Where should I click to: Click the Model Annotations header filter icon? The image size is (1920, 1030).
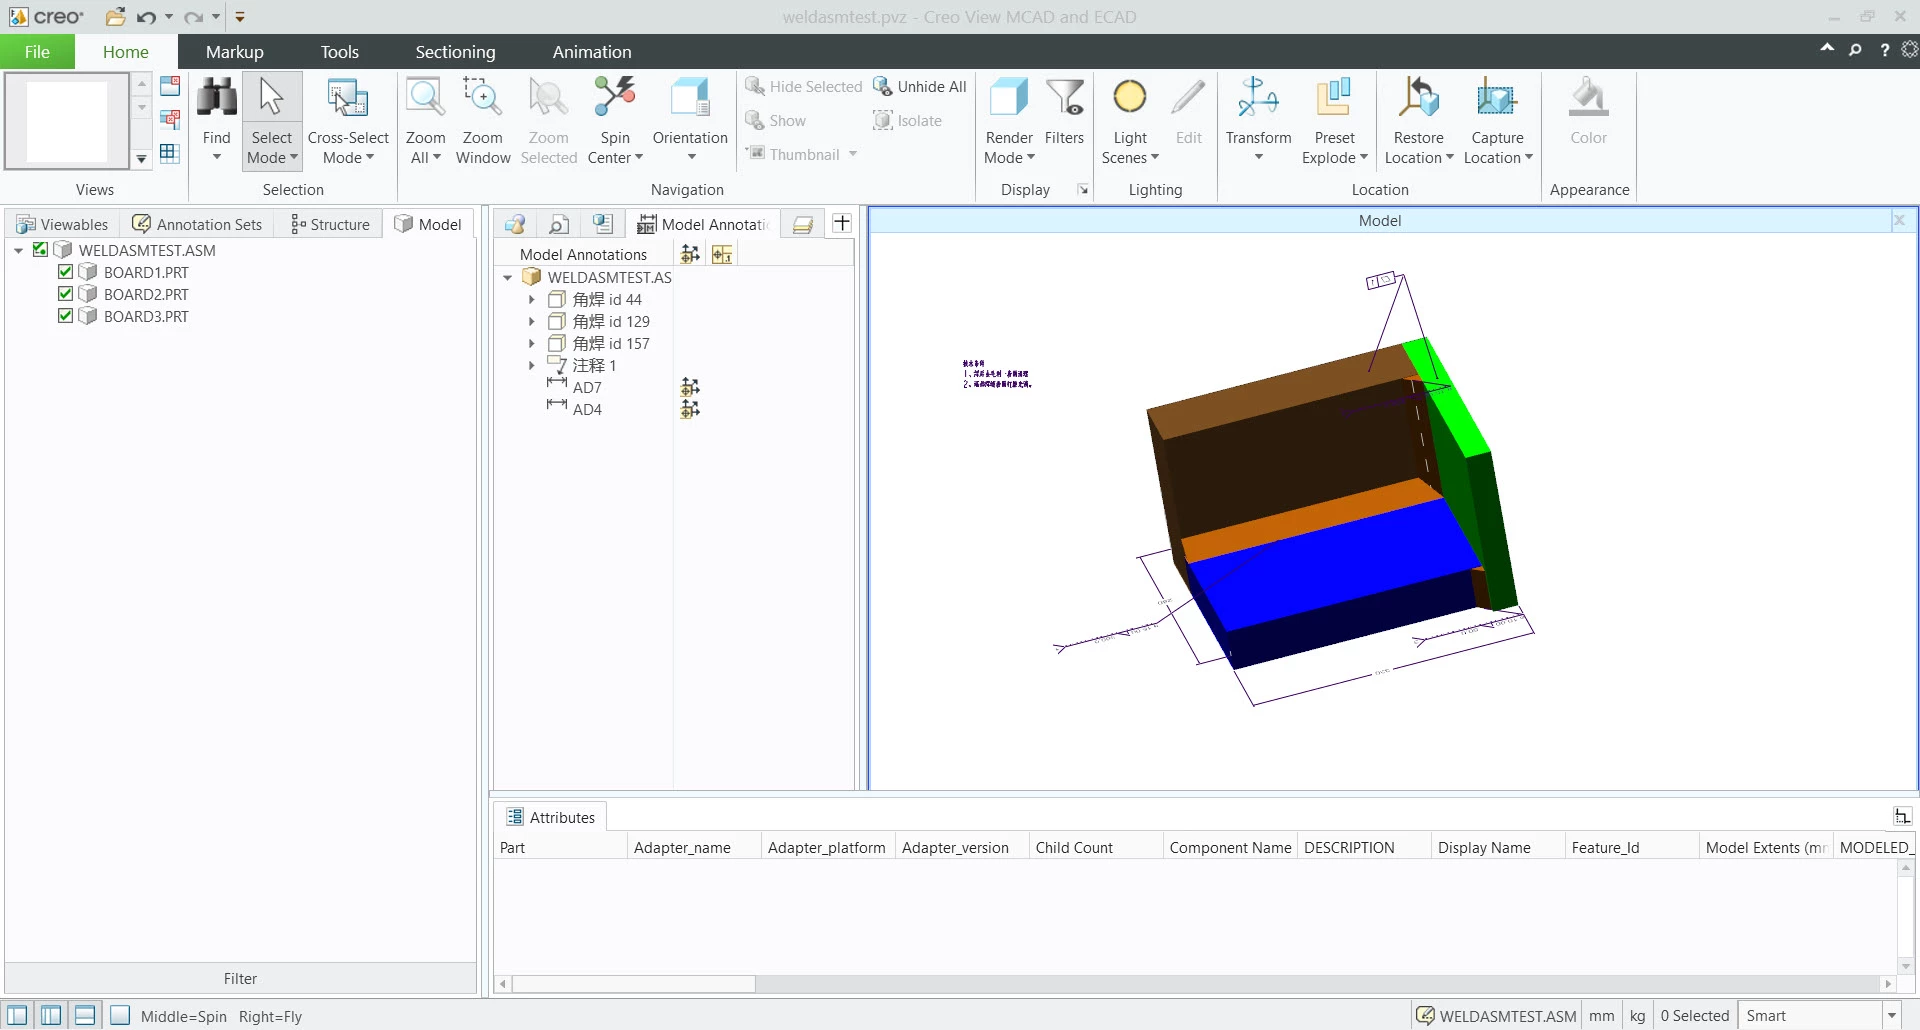pyautogui.click(x=690, y=255)
